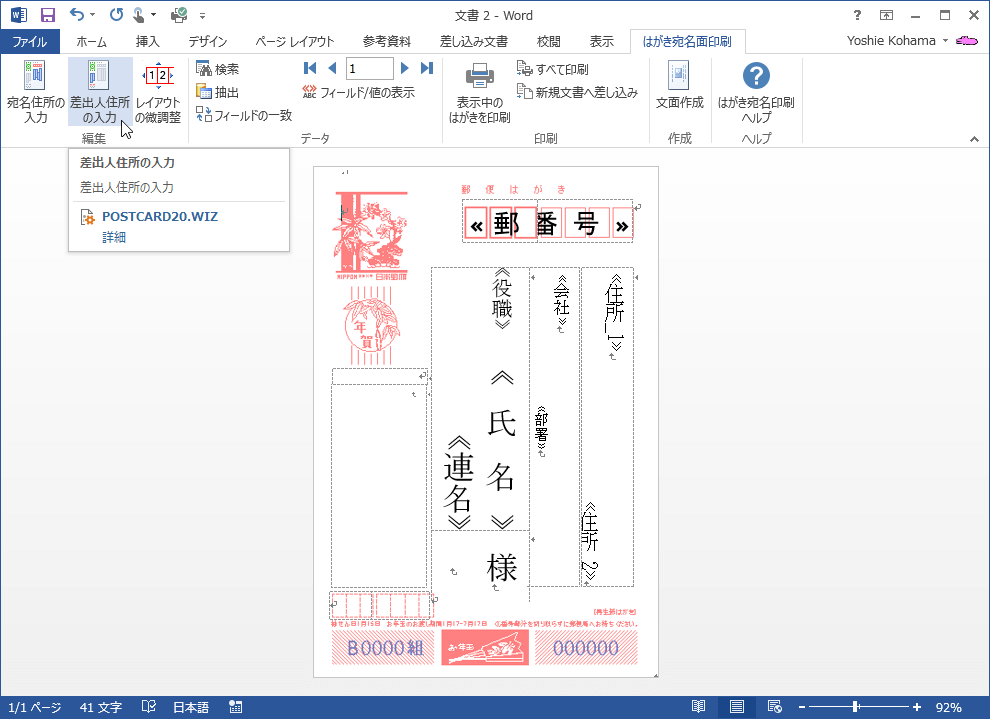
Task: Switch to the 表示 tab
Action: tap(601, 42)
